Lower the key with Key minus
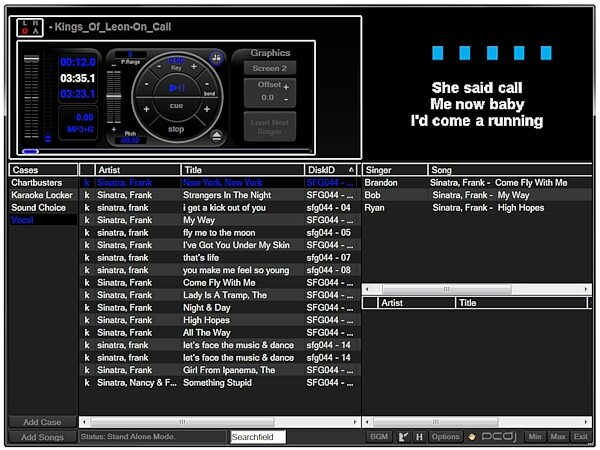 (160, 67)
